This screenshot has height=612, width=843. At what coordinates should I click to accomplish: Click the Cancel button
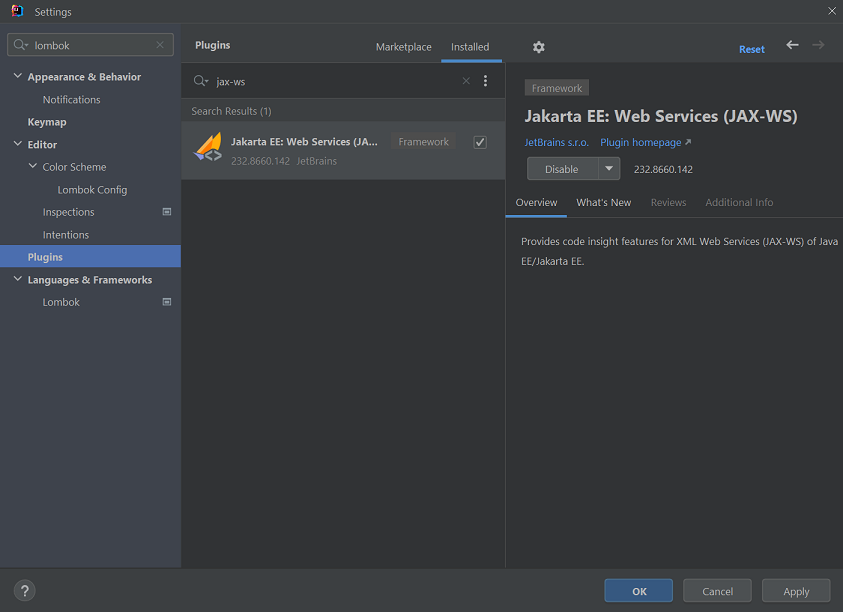[717, 591]
